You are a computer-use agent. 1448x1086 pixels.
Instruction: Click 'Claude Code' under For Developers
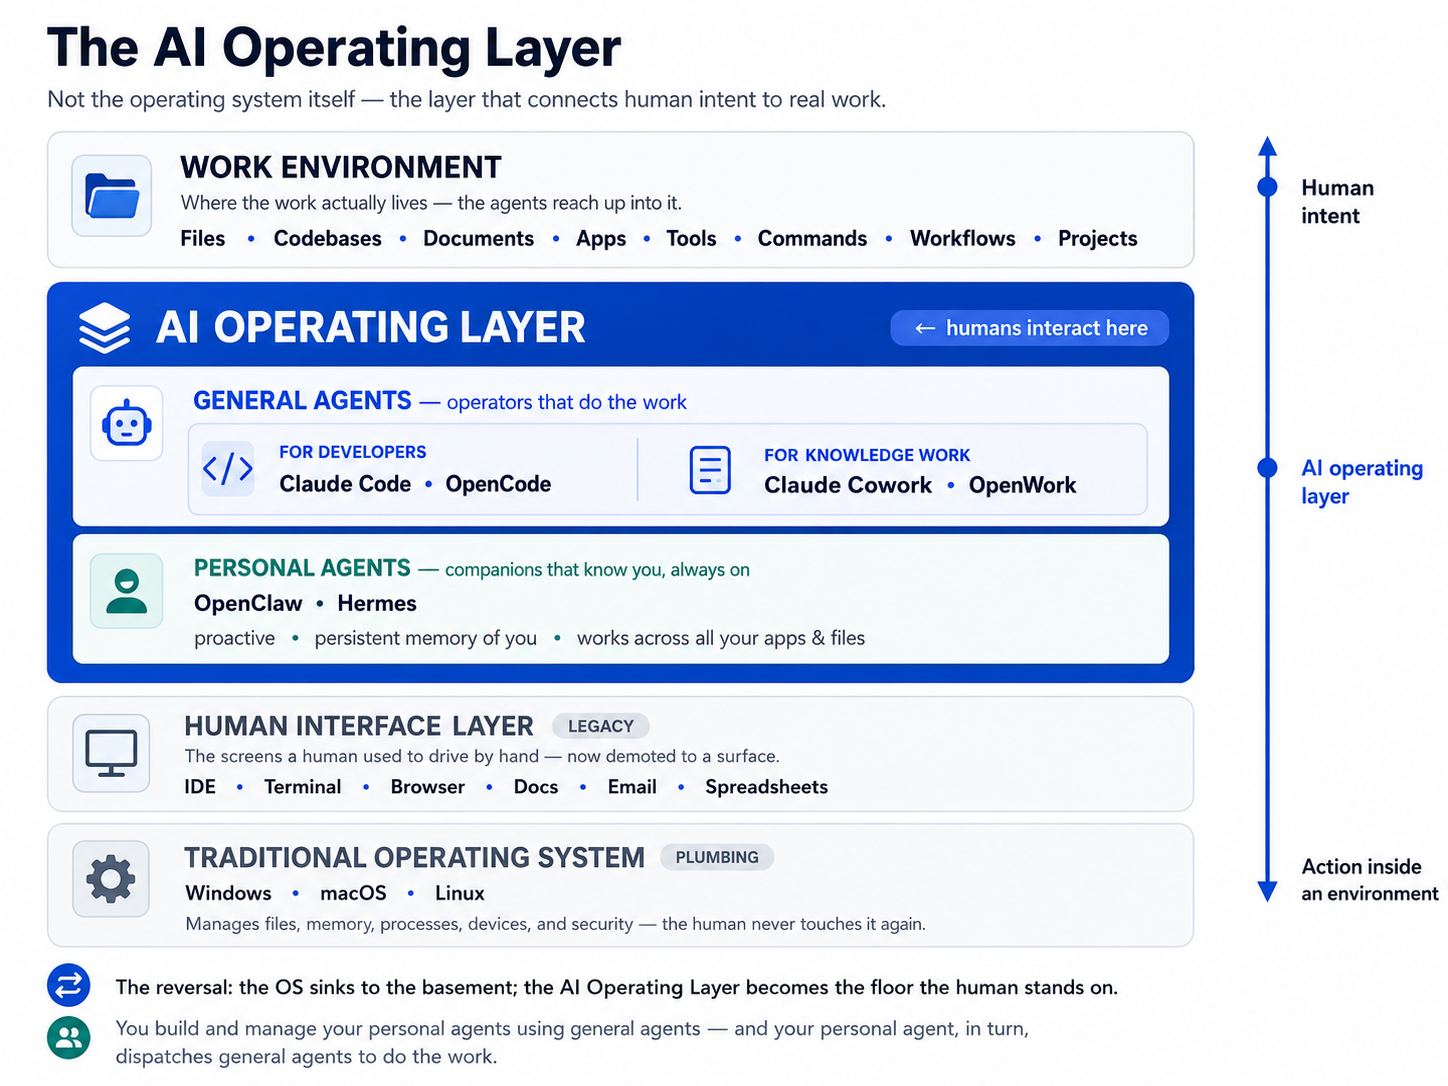345,484
